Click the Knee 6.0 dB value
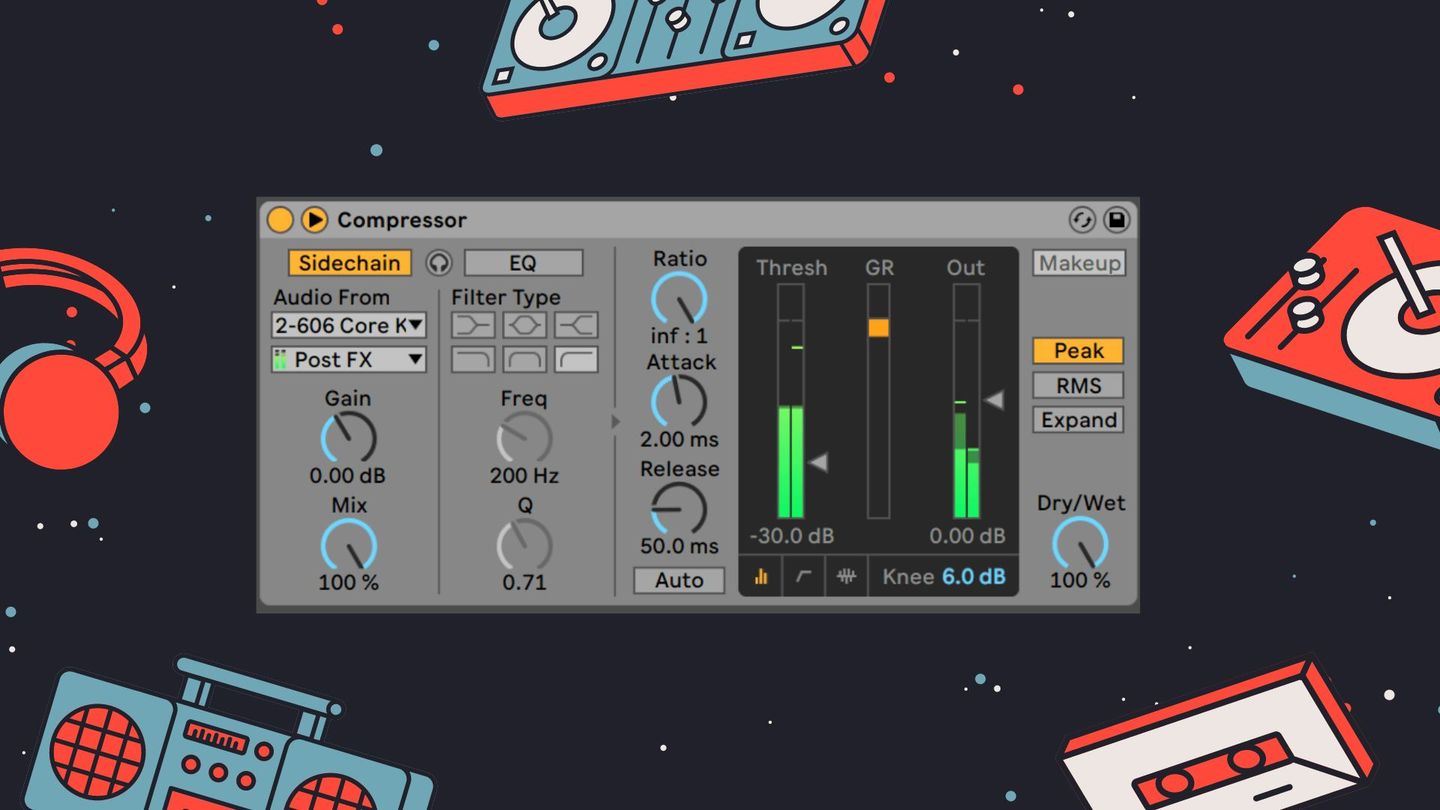The width and height of the screenshot is (1440, 810). pos(973,577)
